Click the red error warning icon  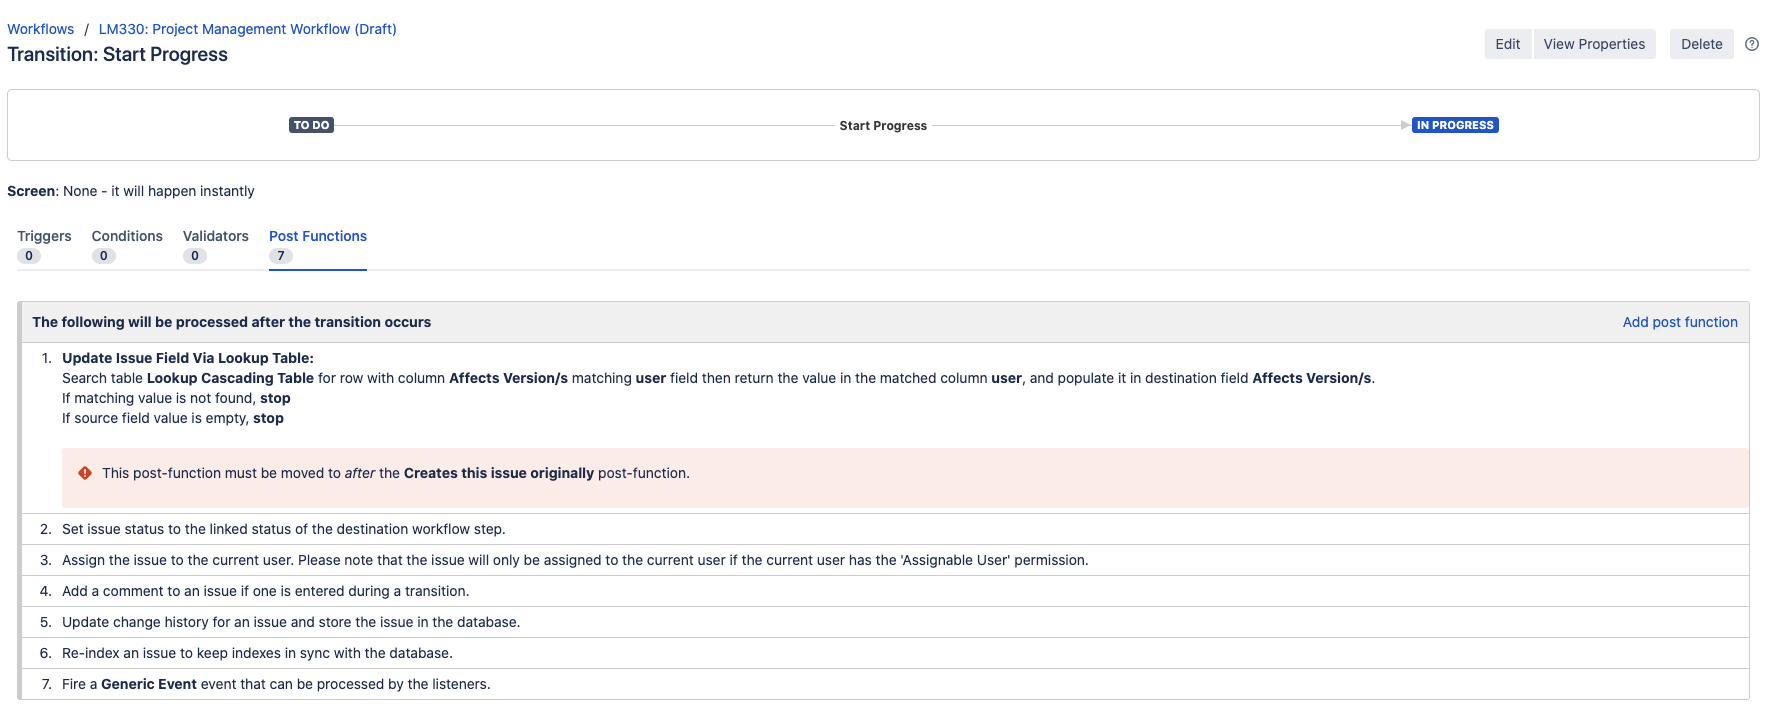pyautogui.click(x=85, y=473)
